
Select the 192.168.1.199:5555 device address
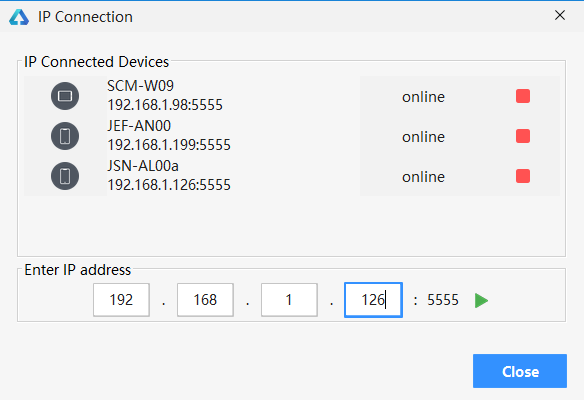point(169,145)
